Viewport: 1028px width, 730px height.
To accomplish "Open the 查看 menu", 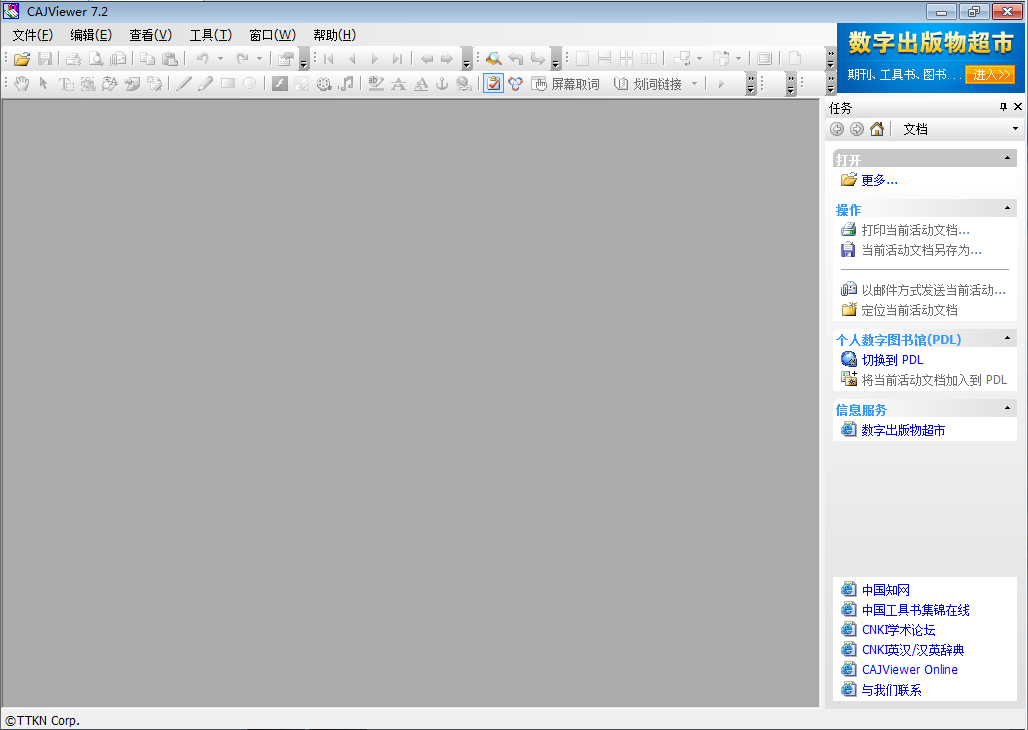I will (150, 34).
